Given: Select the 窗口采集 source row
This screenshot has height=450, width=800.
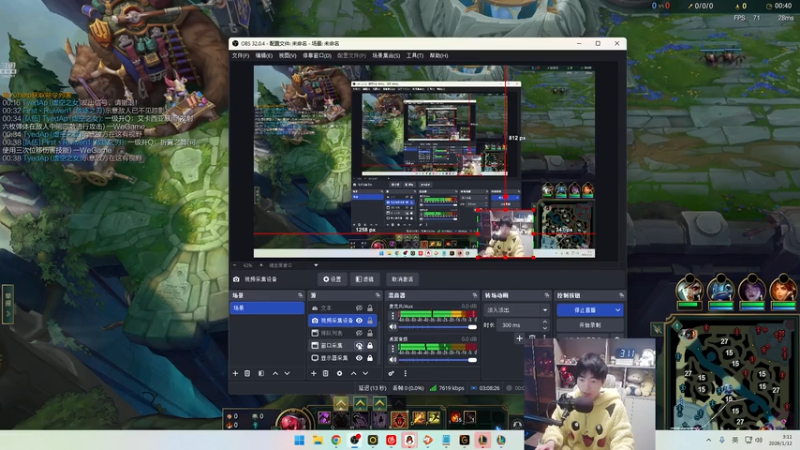Looking at the screenshot, I should [x=343, y=345].
